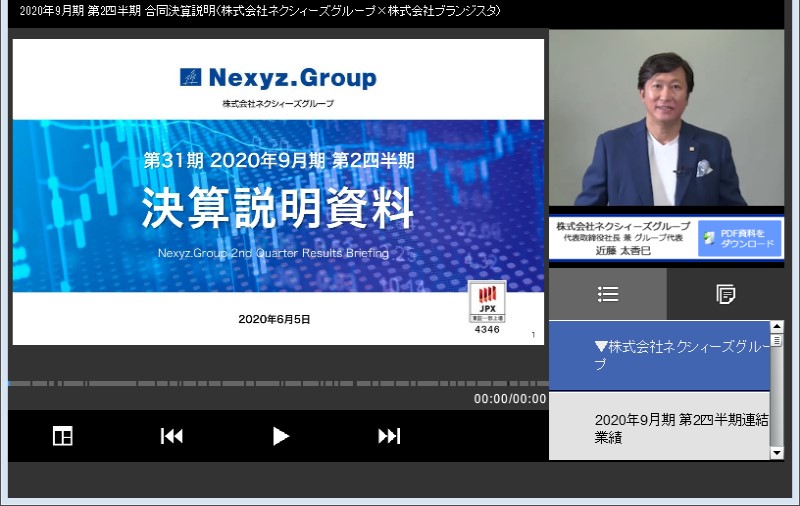The image size is (800, 506).
Task: Skip to the next chapter
Action: [x=389, y=436]
